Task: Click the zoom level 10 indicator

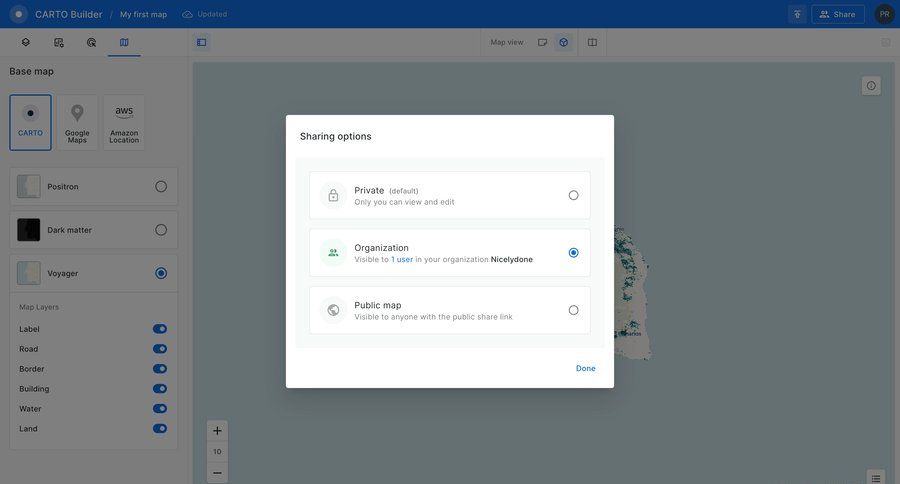Action: coord(217,452)
